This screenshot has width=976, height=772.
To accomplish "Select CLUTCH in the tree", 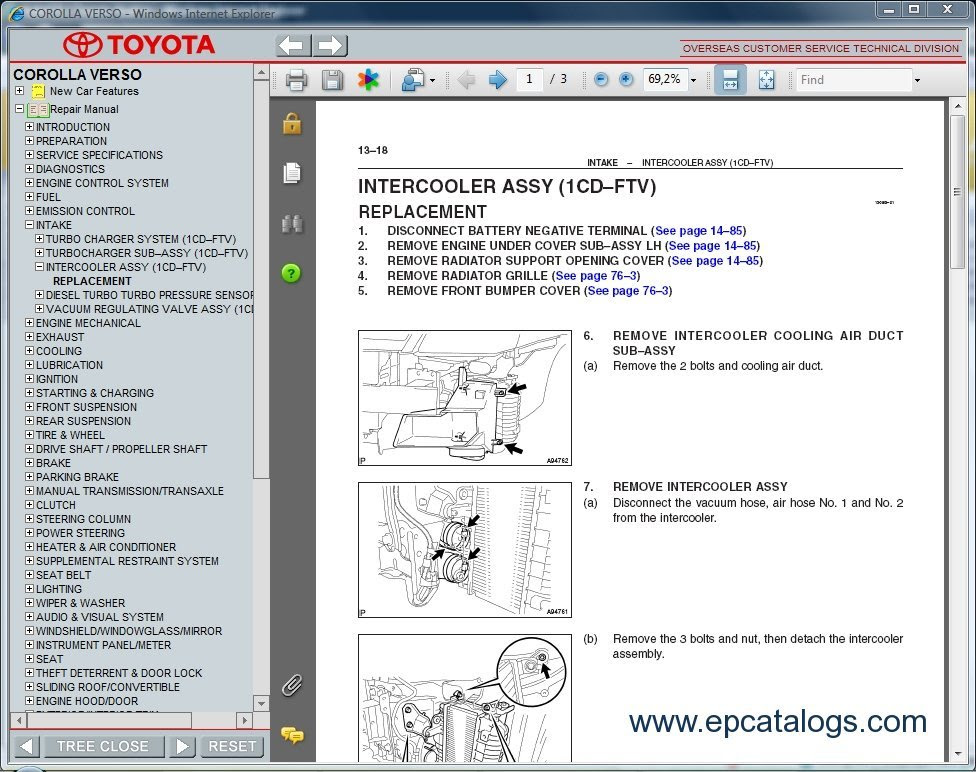I will click(x=55, y=505).
